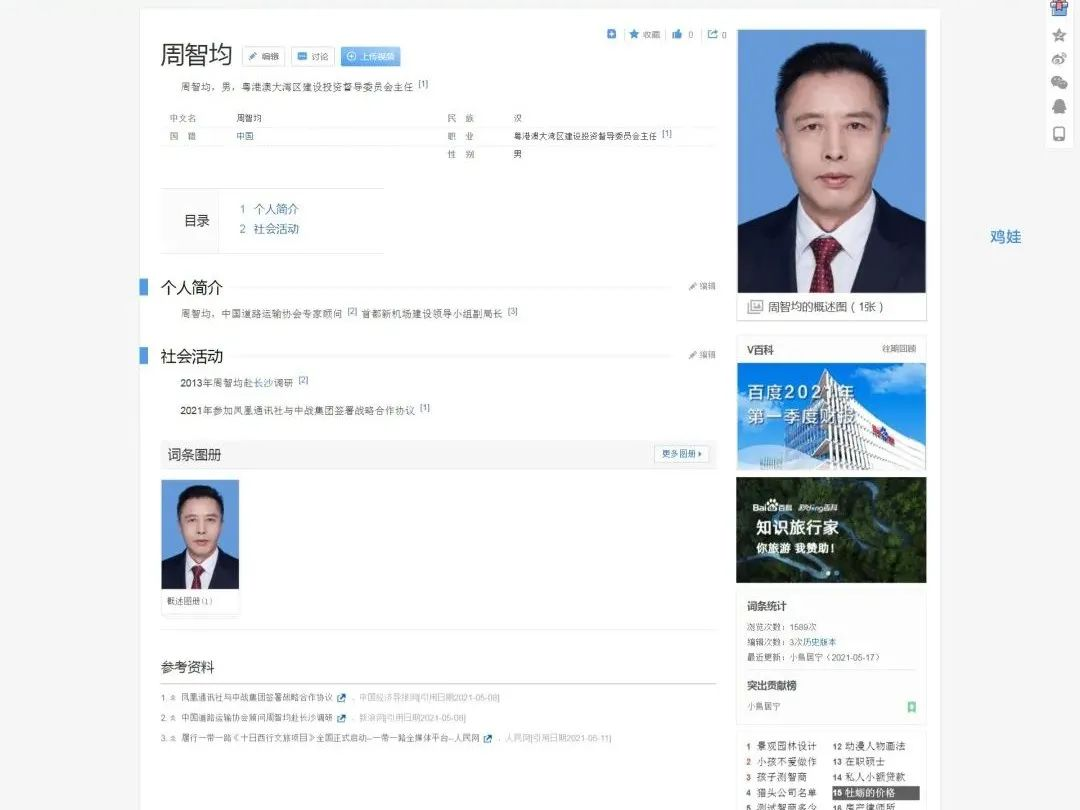Click the 中国 nationality value in the info table
The width and height of the screenshot is (1080, 810).
(x=245, y=136)
